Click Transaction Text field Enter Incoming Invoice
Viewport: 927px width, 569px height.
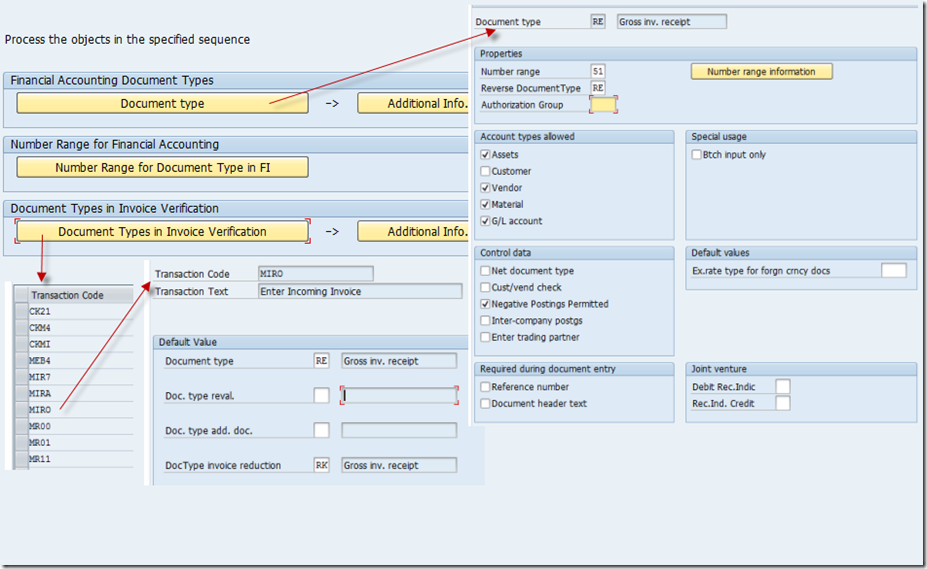[x=360, y=291]
